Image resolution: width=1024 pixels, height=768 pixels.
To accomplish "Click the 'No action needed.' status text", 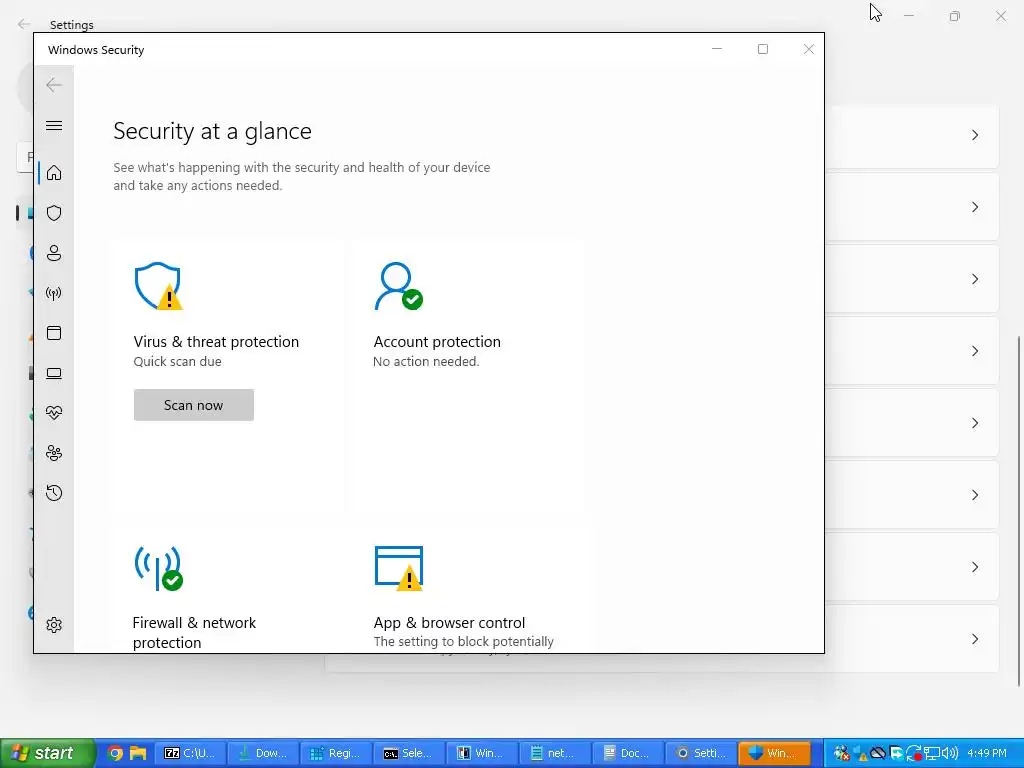I will [426, 361].
